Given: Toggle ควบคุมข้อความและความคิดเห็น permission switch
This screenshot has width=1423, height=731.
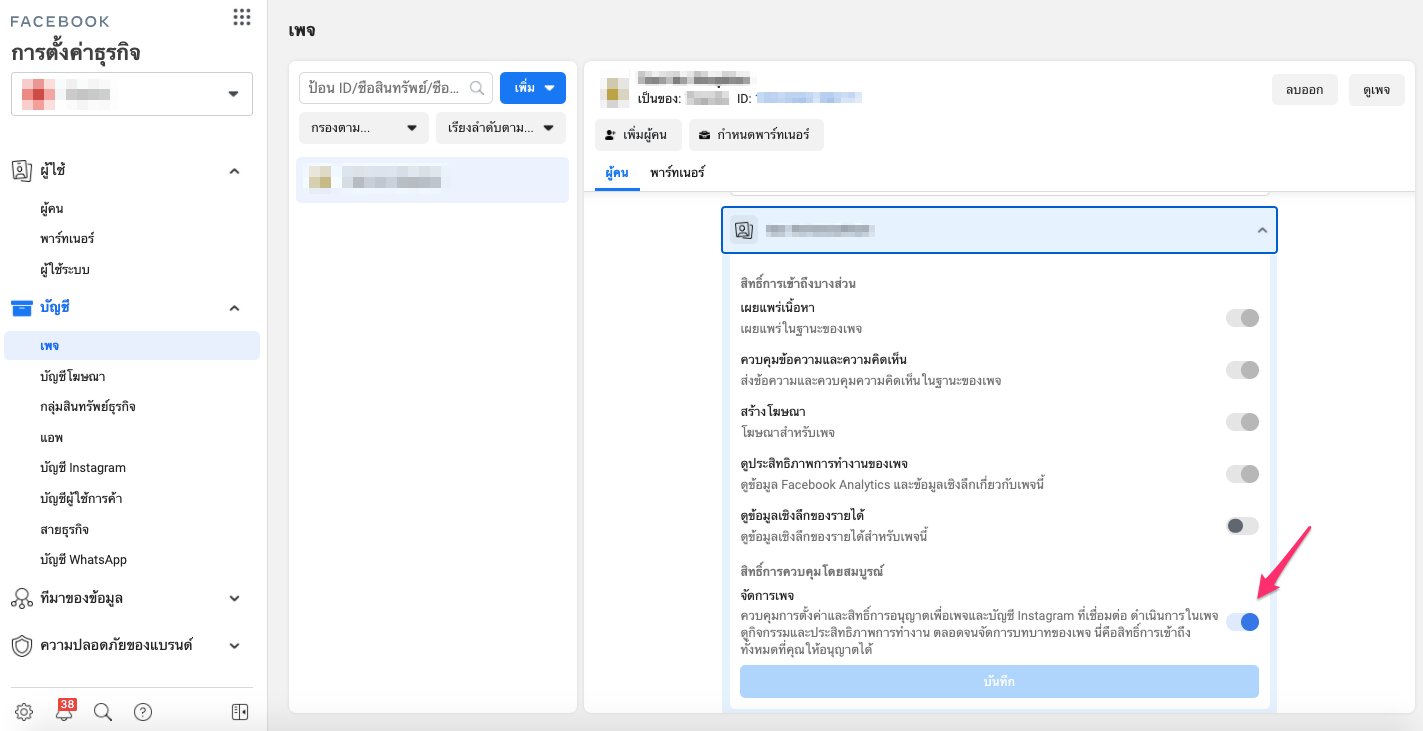Looking at the screenshot, I should coord(1242,370).
